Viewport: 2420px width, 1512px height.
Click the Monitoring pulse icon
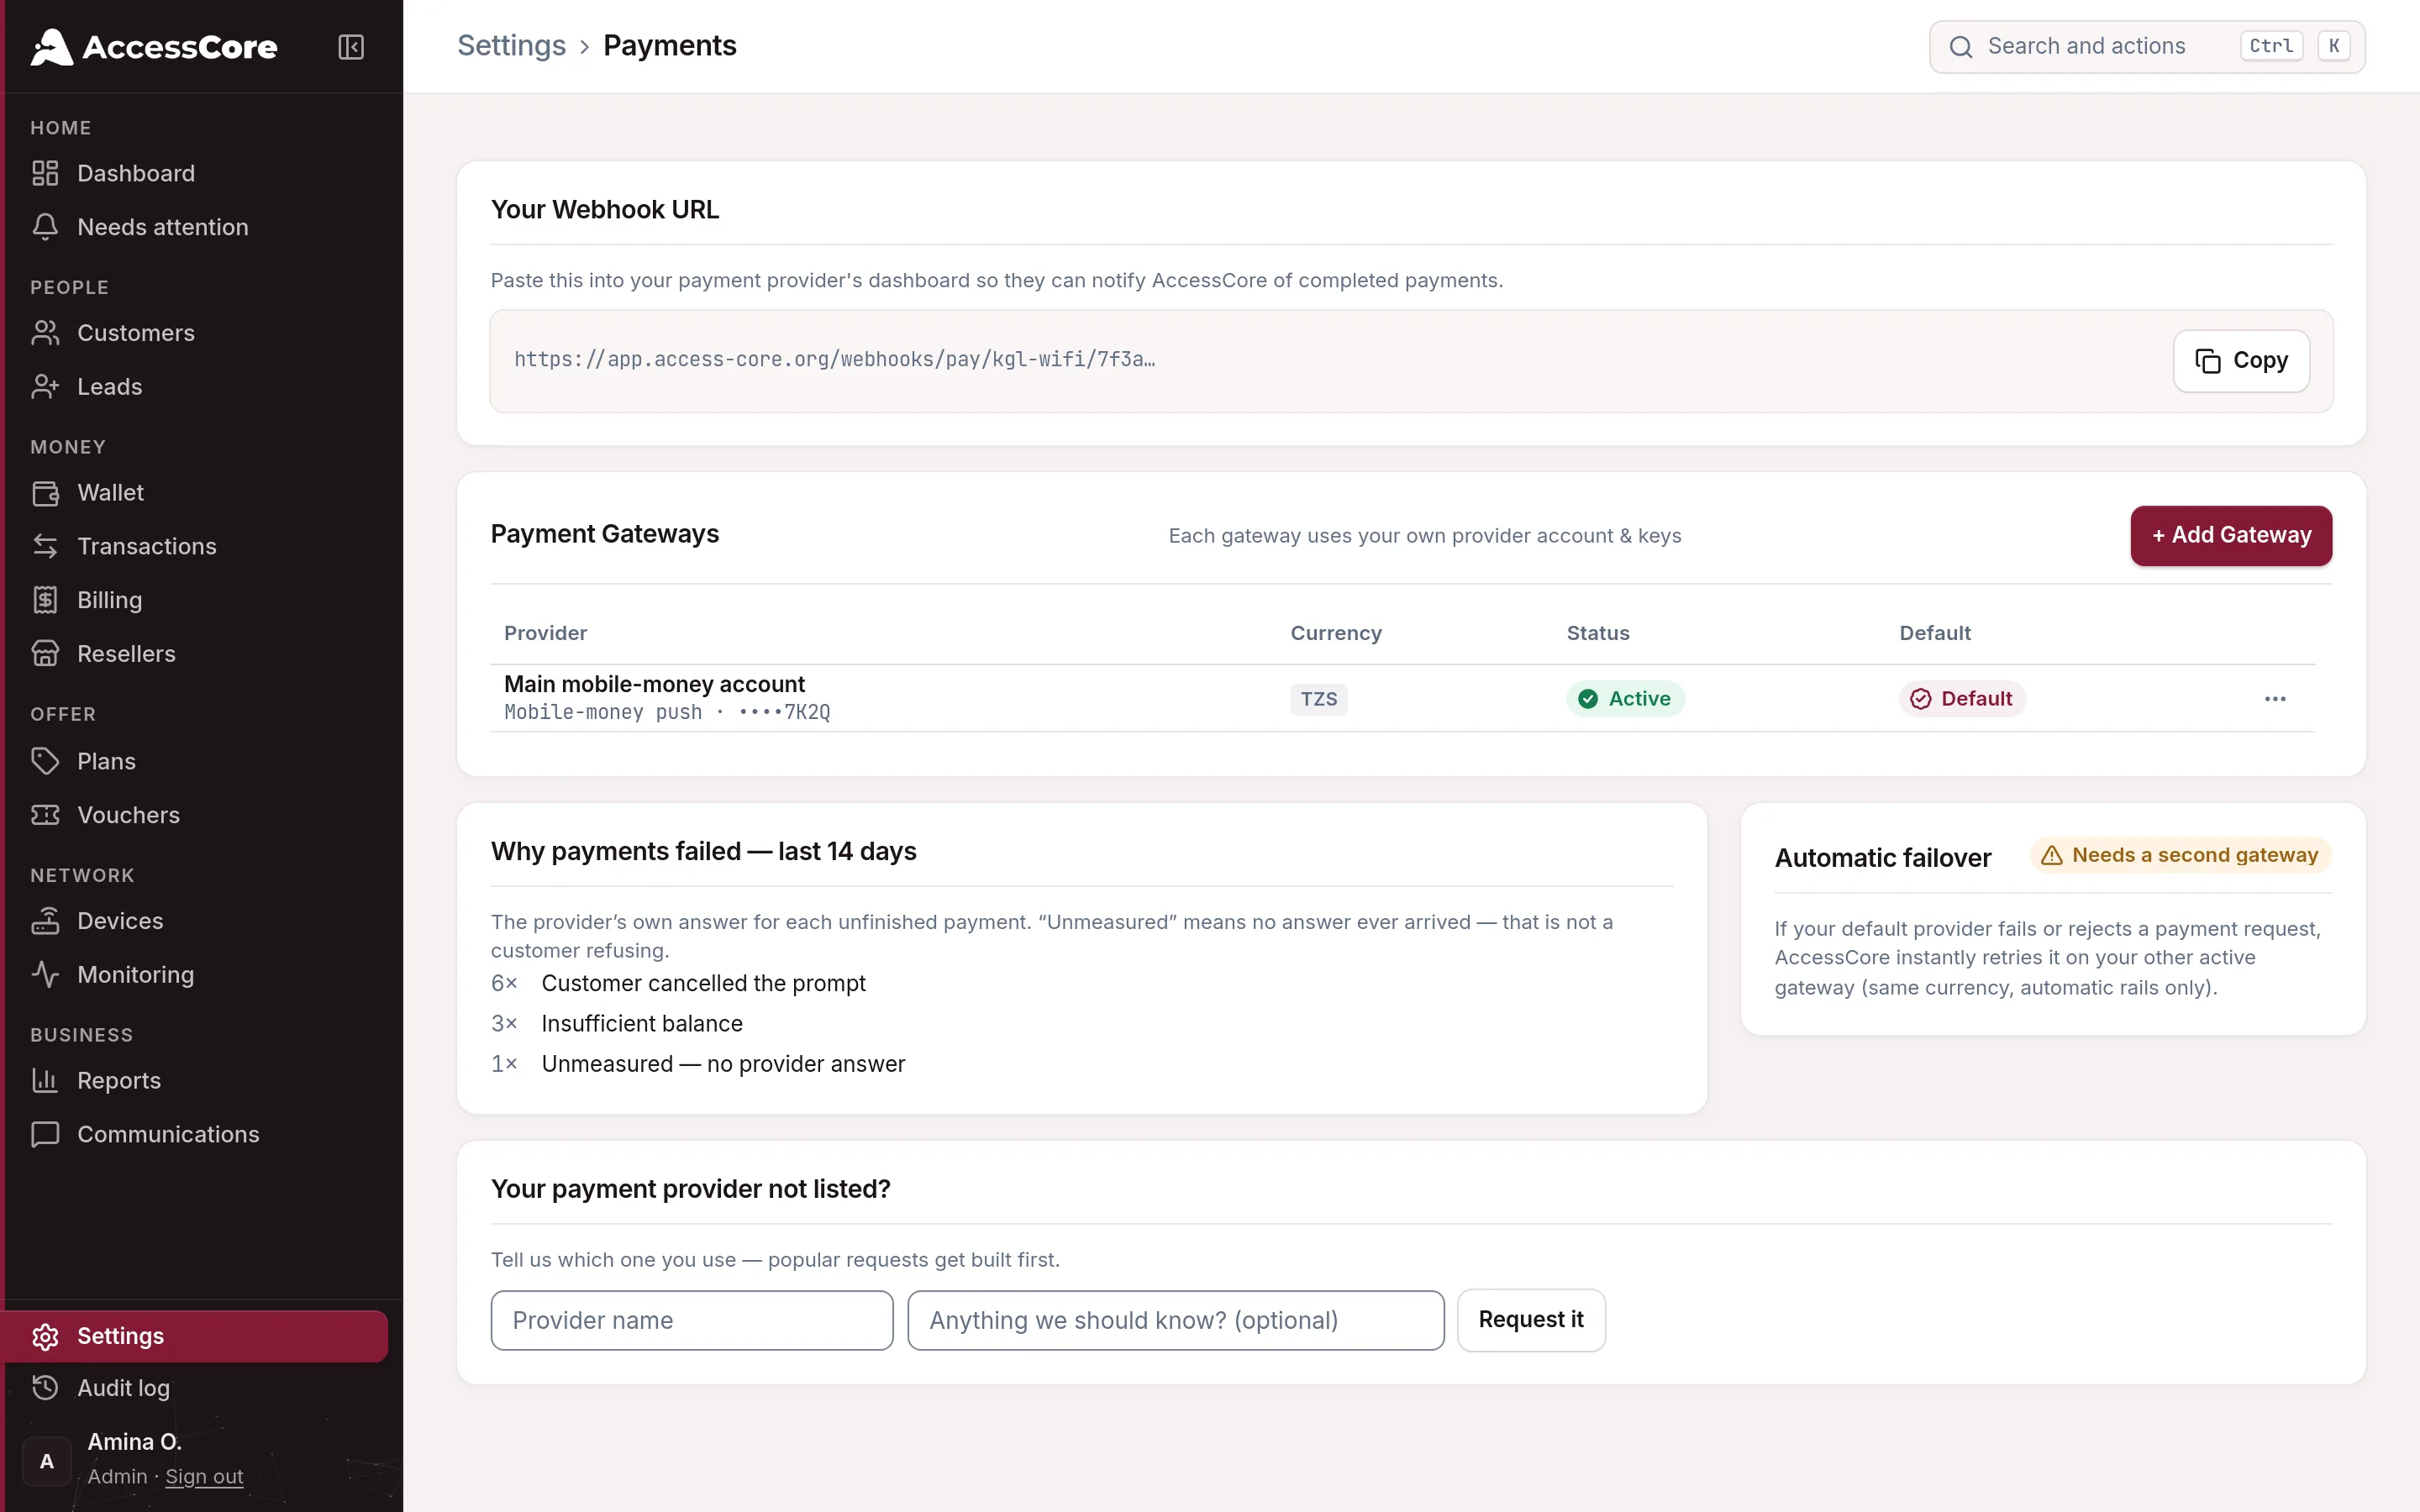(45, 975)
